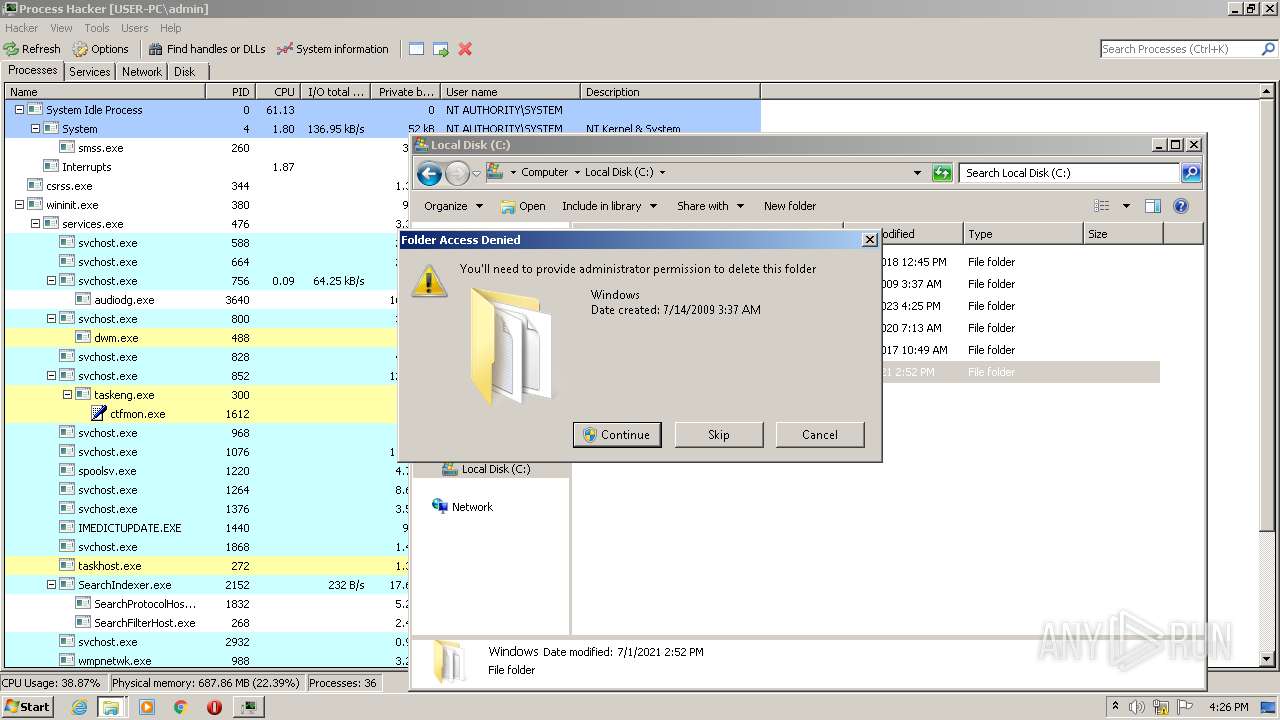Open the Include in library dropdown

609,206
